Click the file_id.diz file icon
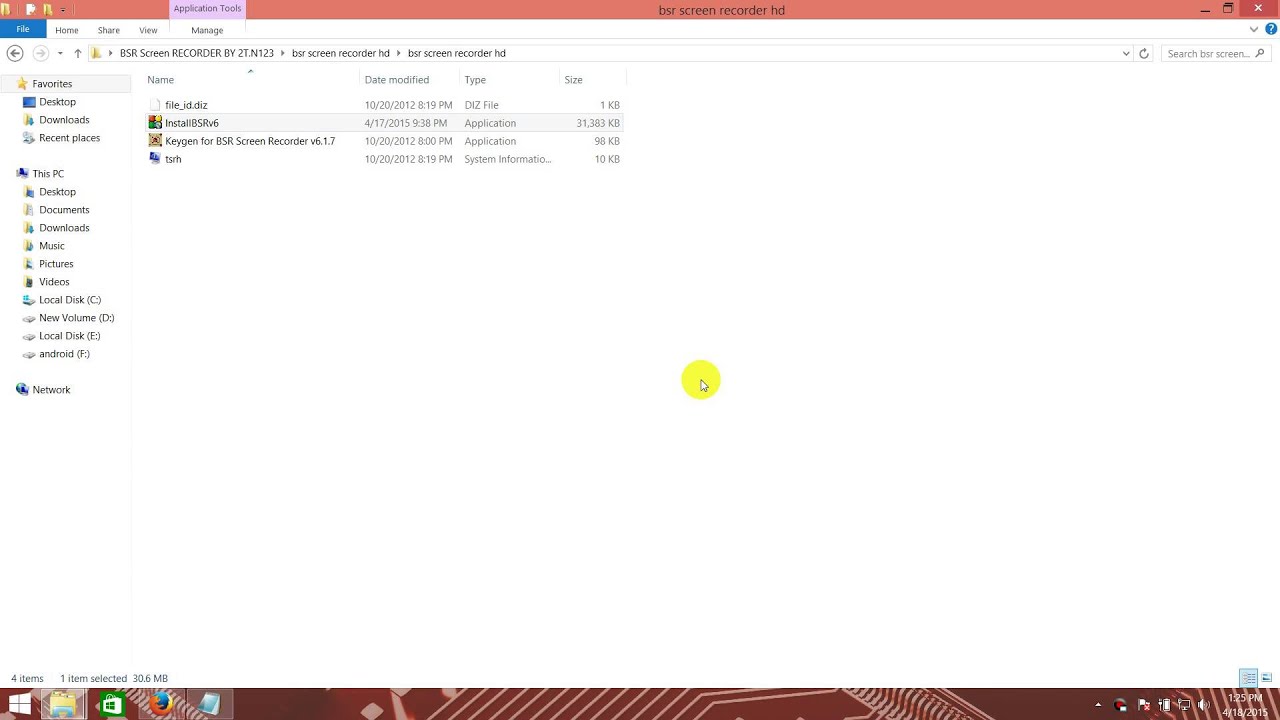The image size is (1280, 720). coord(155,105)
